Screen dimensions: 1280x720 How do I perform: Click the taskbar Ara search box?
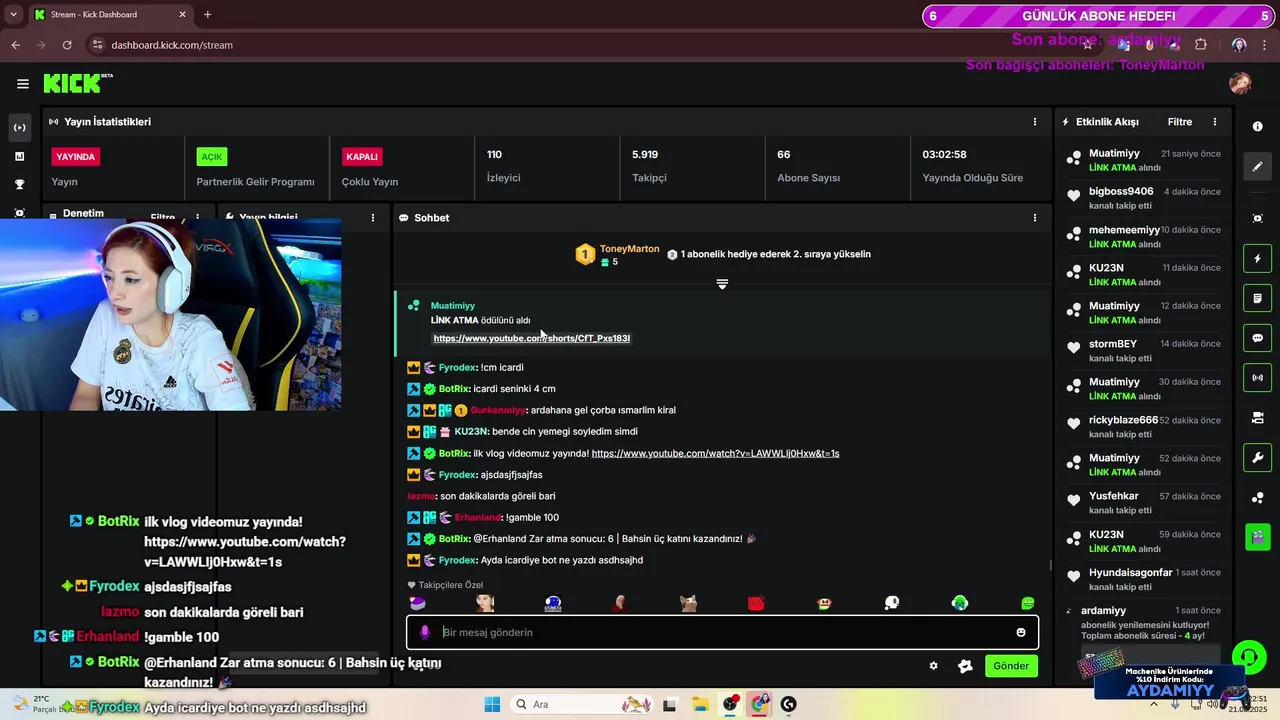pyautogui.click(x=583, y=704)
